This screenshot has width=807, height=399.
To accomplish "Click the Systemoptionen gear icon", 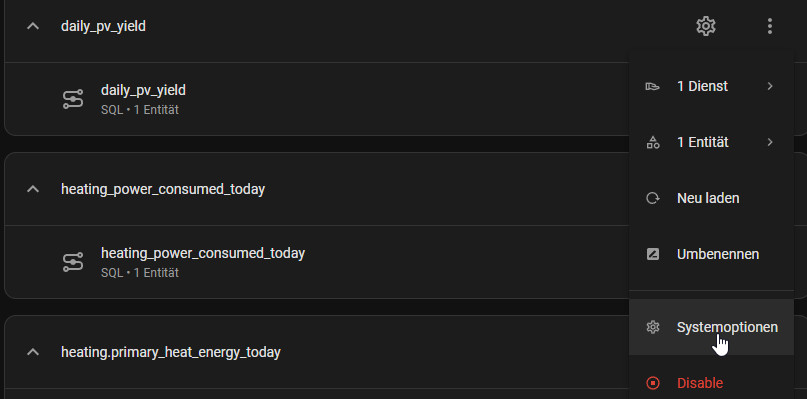I will (x=653, y=327).
